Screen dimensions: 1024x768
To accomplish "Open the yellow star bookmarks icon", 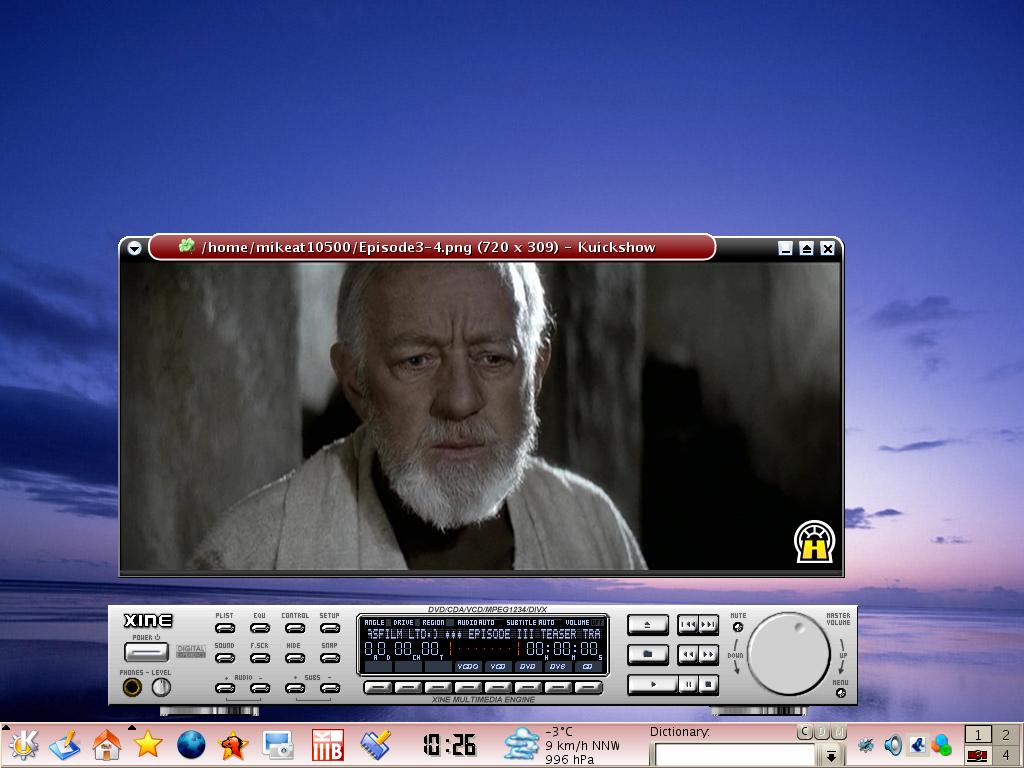I will click(148, 744).
